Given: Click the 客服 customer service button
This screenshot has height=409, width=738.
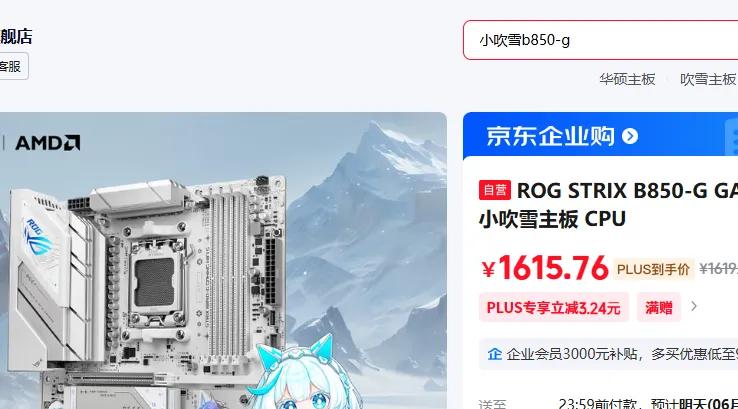Looking at the screenshot, I should point(12,66).
